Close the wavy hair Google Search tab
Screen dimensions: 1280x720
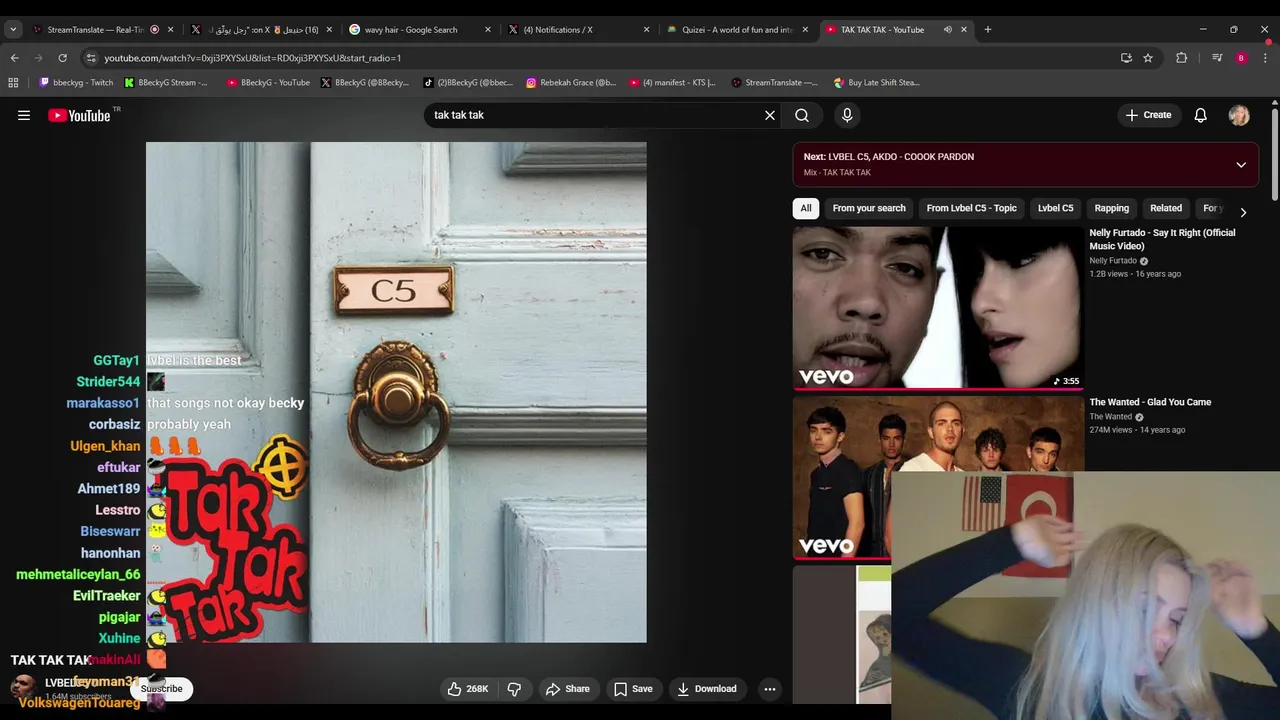click(488, 30)
